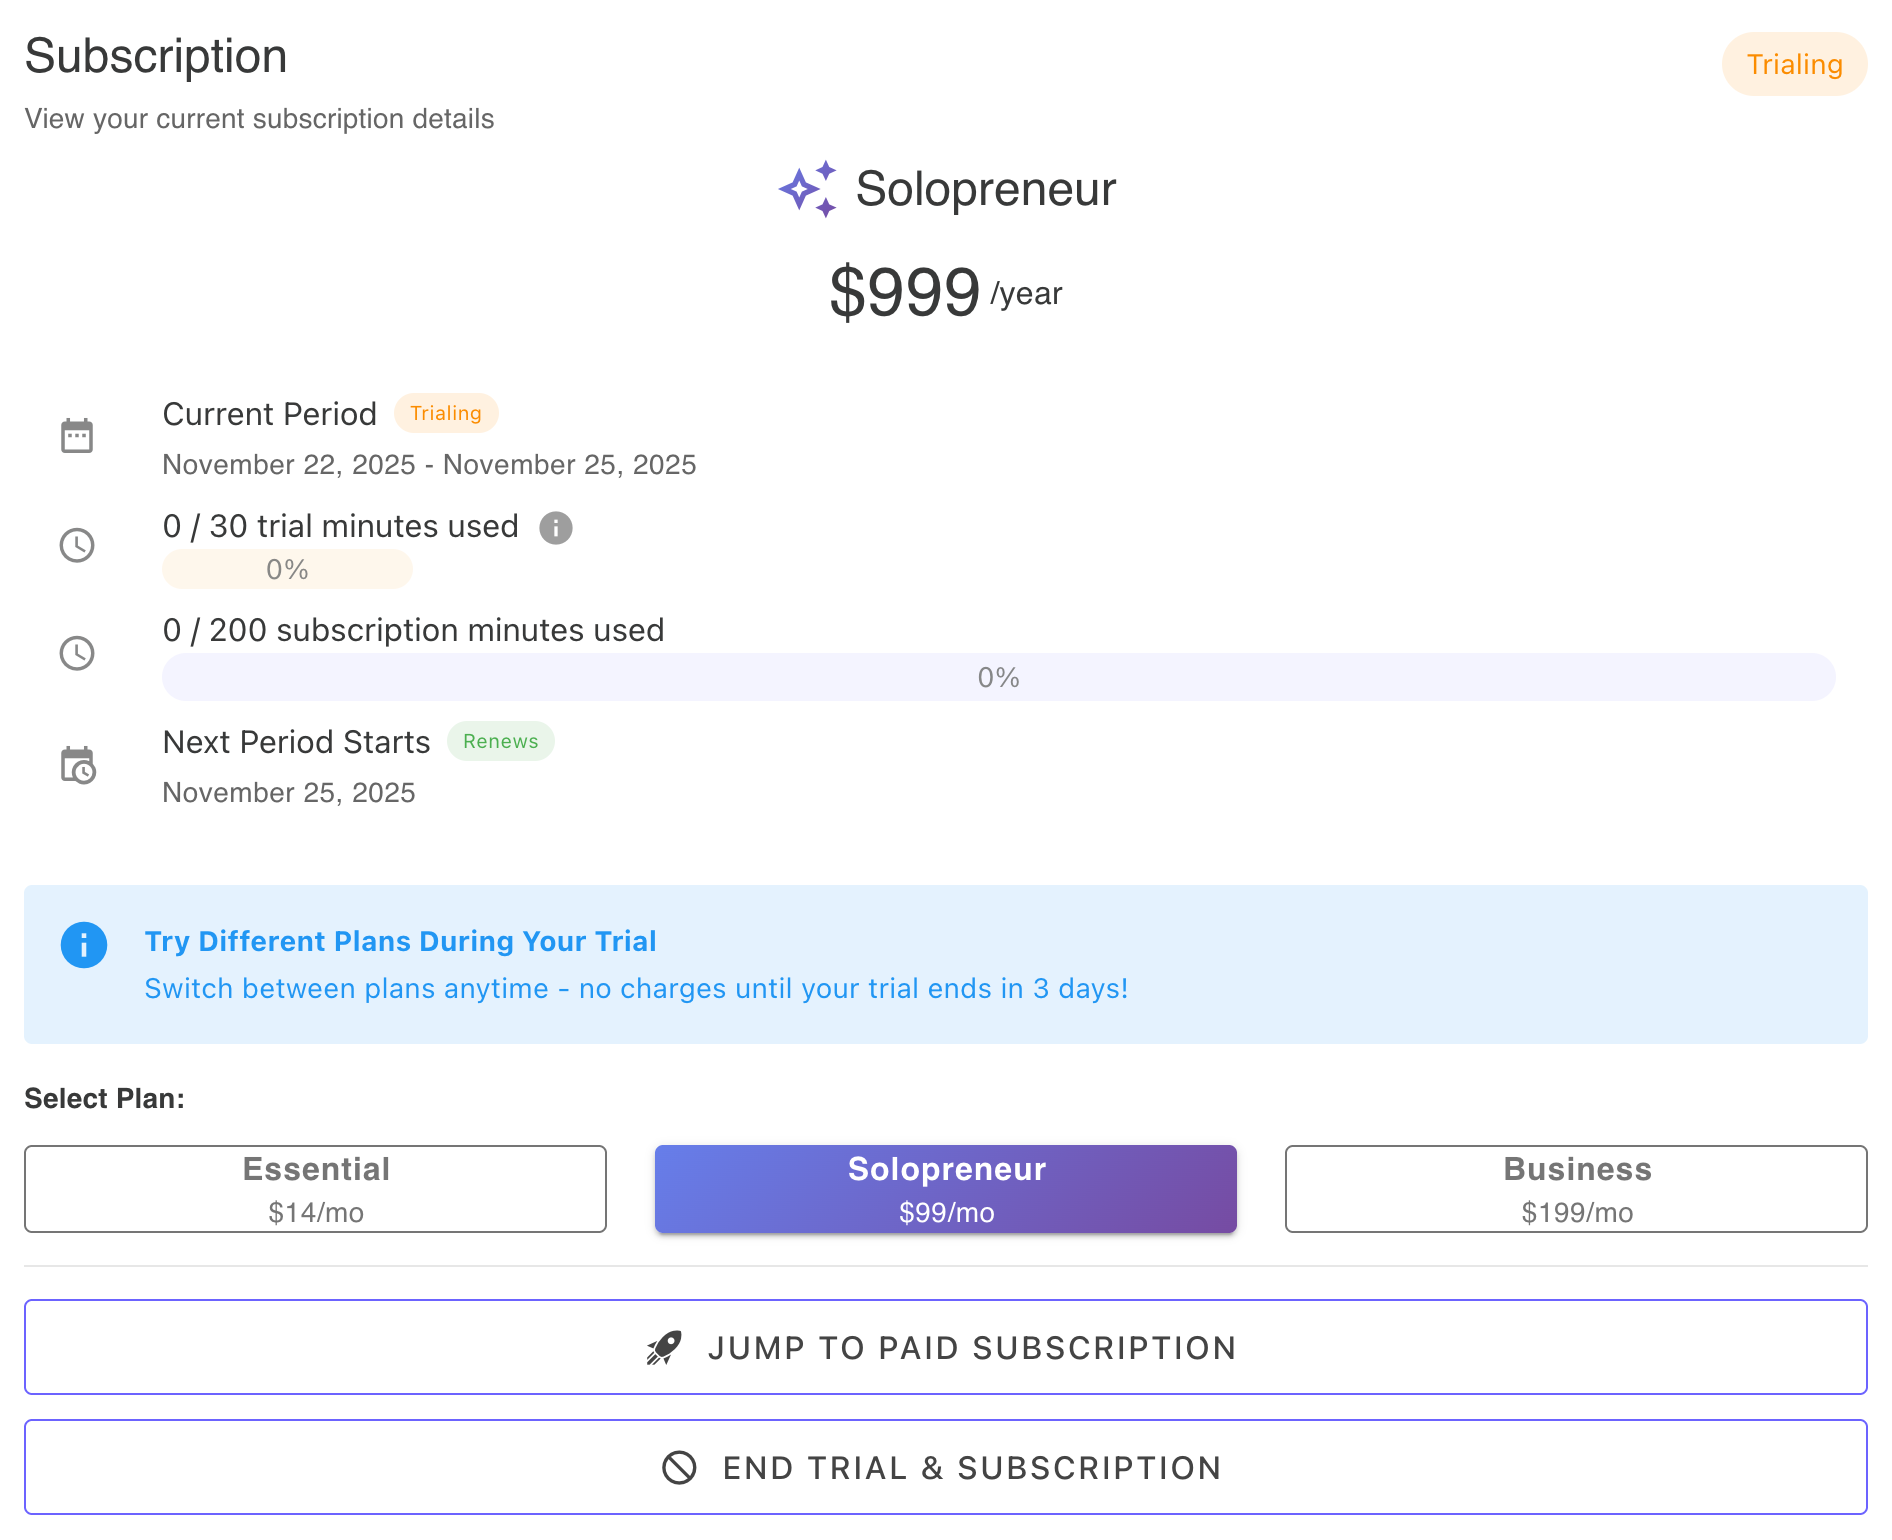This screenshot has width=1892, height=1540.
Task: Click the rocket icon on the paid subscription button
Action: pos(664,1347)
